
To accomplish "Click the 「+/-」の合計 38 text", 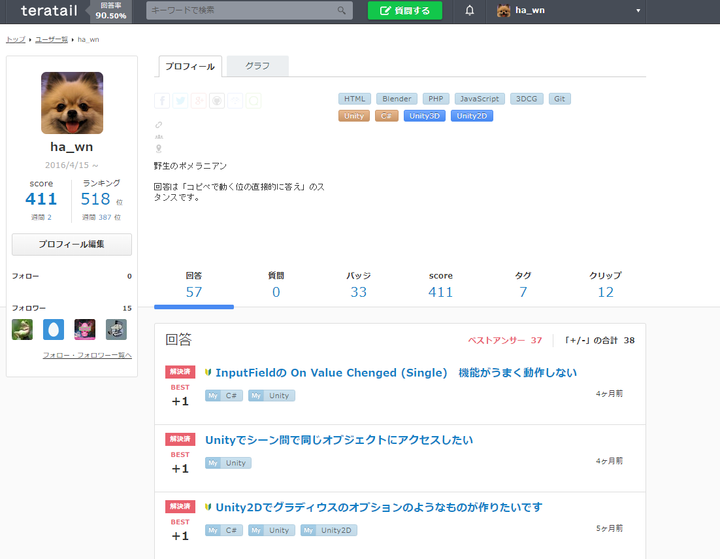I will click(600, 340).
